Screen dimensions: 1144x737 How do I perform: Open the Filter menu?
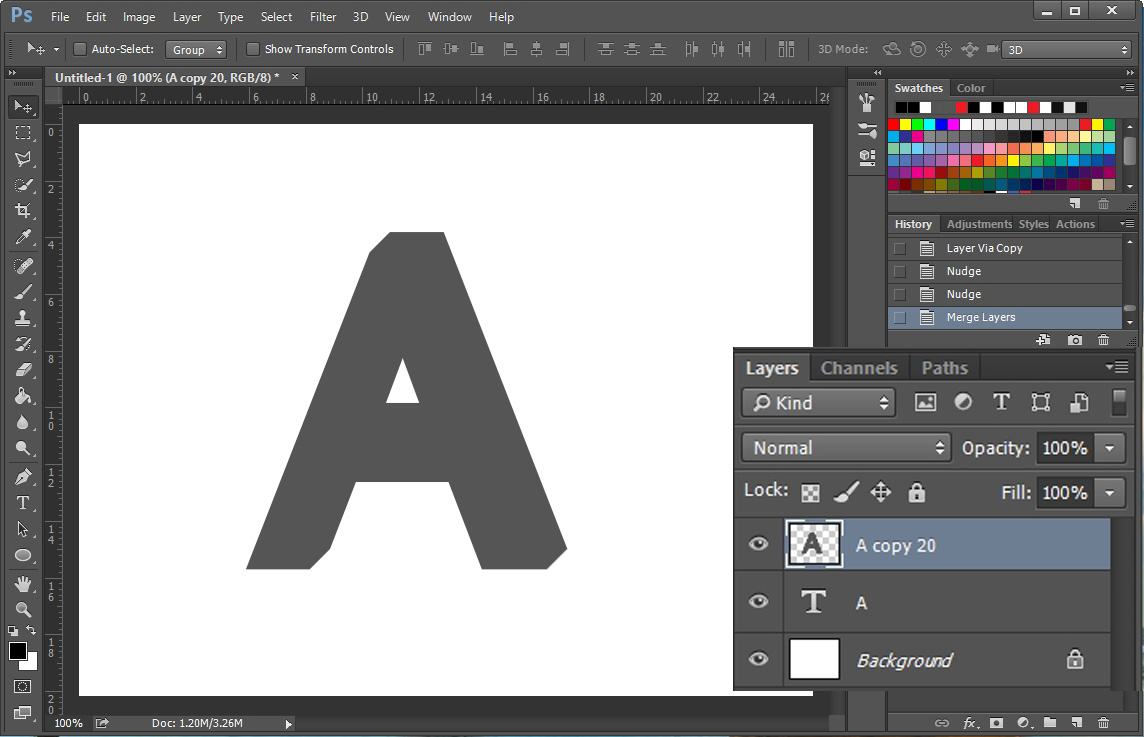click(x=322, y=17)
